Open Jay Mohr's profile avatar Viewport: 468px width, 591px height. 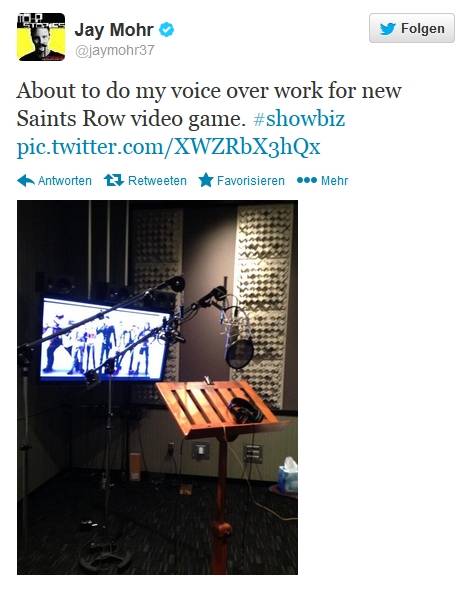click(x=41, y=37)
